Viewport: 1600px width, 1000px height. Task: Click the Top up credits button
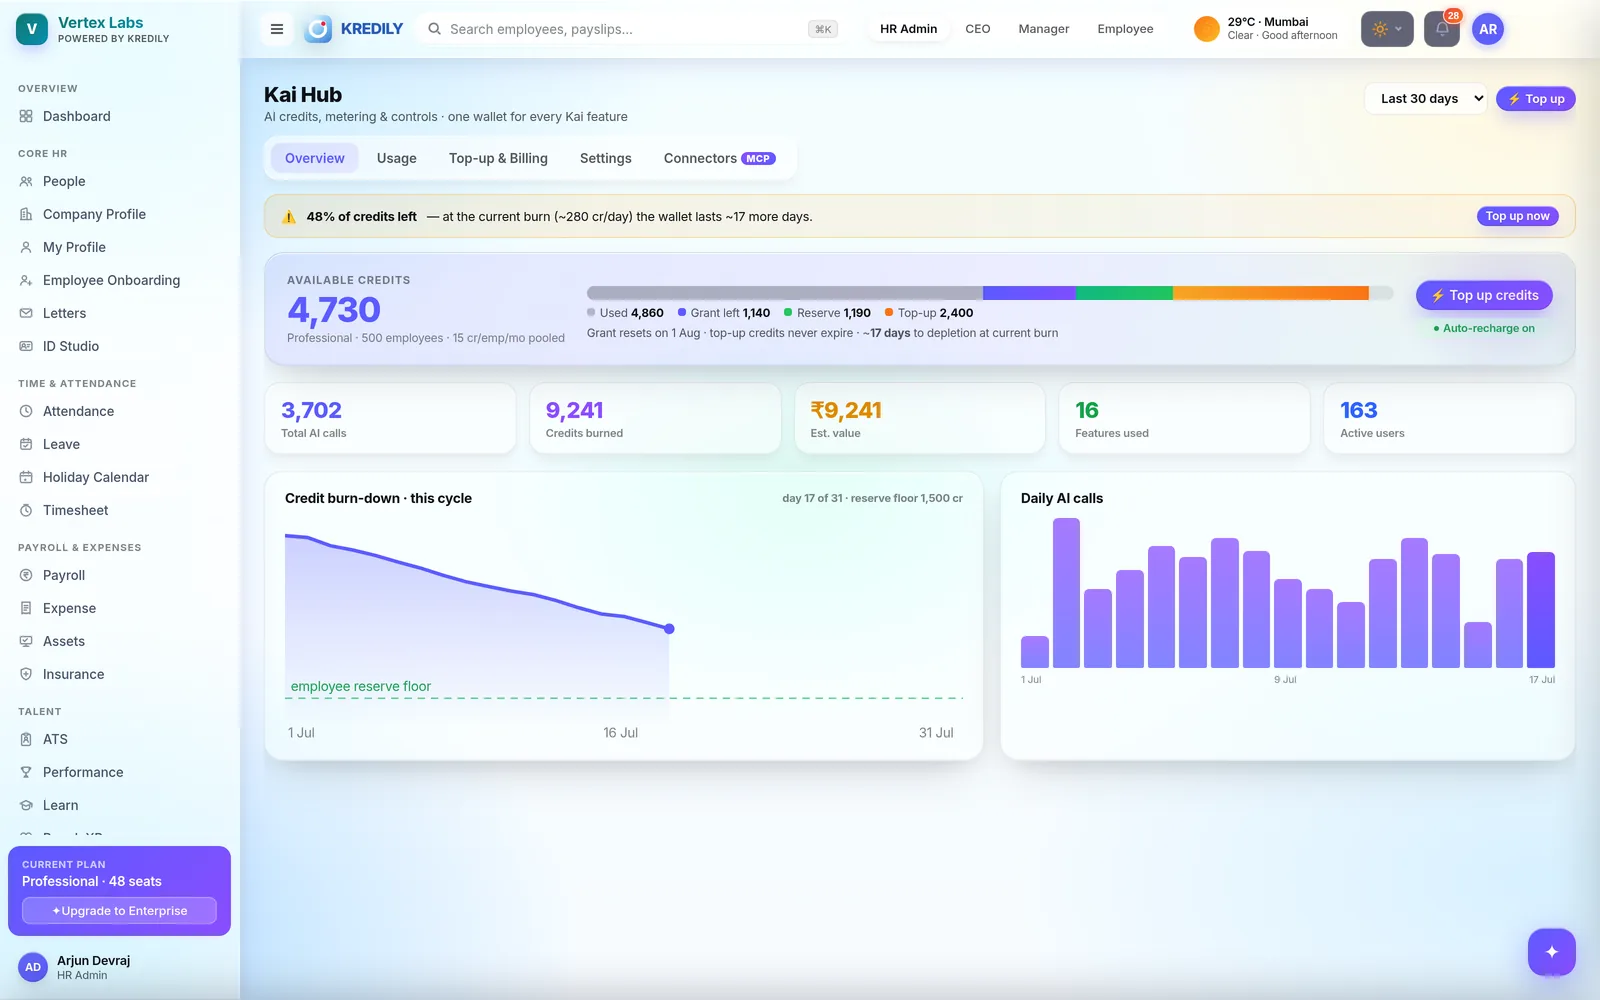(1484, 295)
